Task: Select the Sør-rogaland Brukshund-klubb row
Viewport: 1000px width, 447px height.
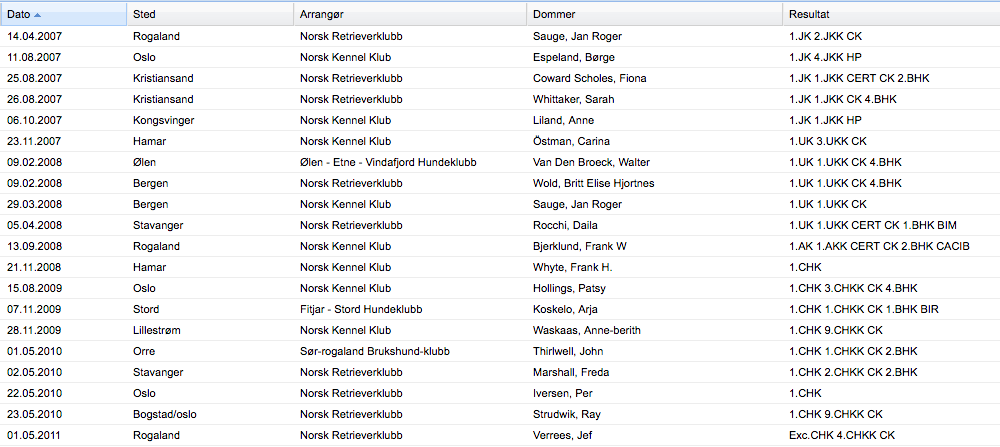Action: click(500, 352)
